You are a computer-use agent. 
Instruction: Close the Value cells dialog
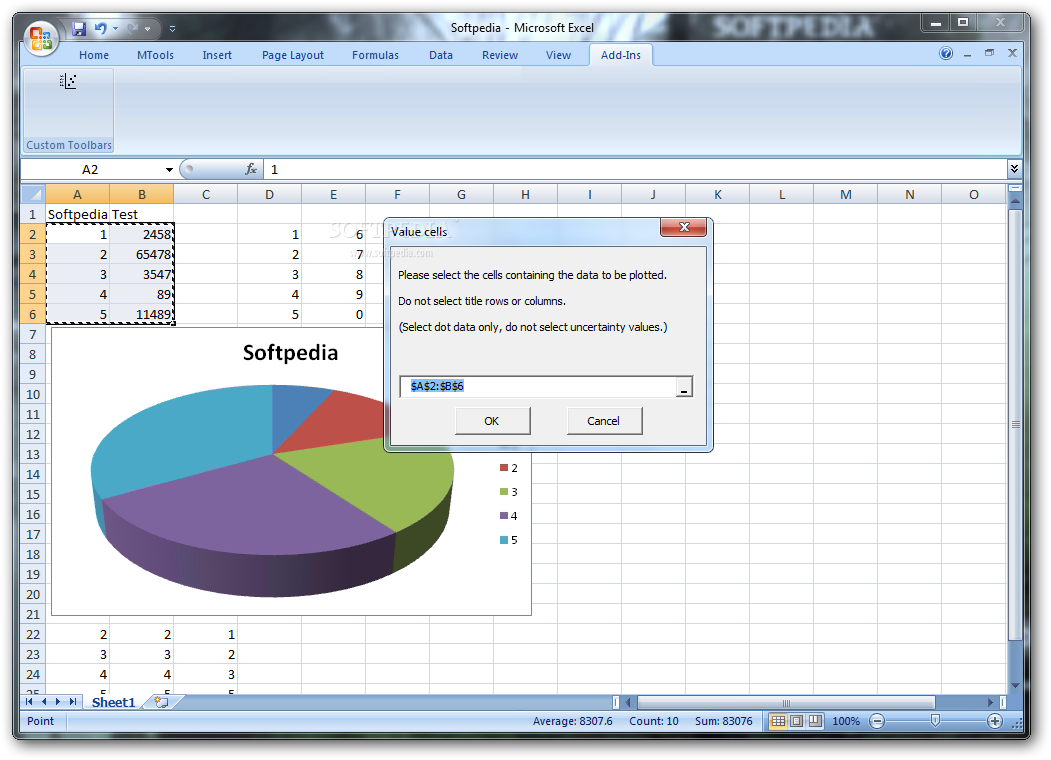click(x=684, y=227)
